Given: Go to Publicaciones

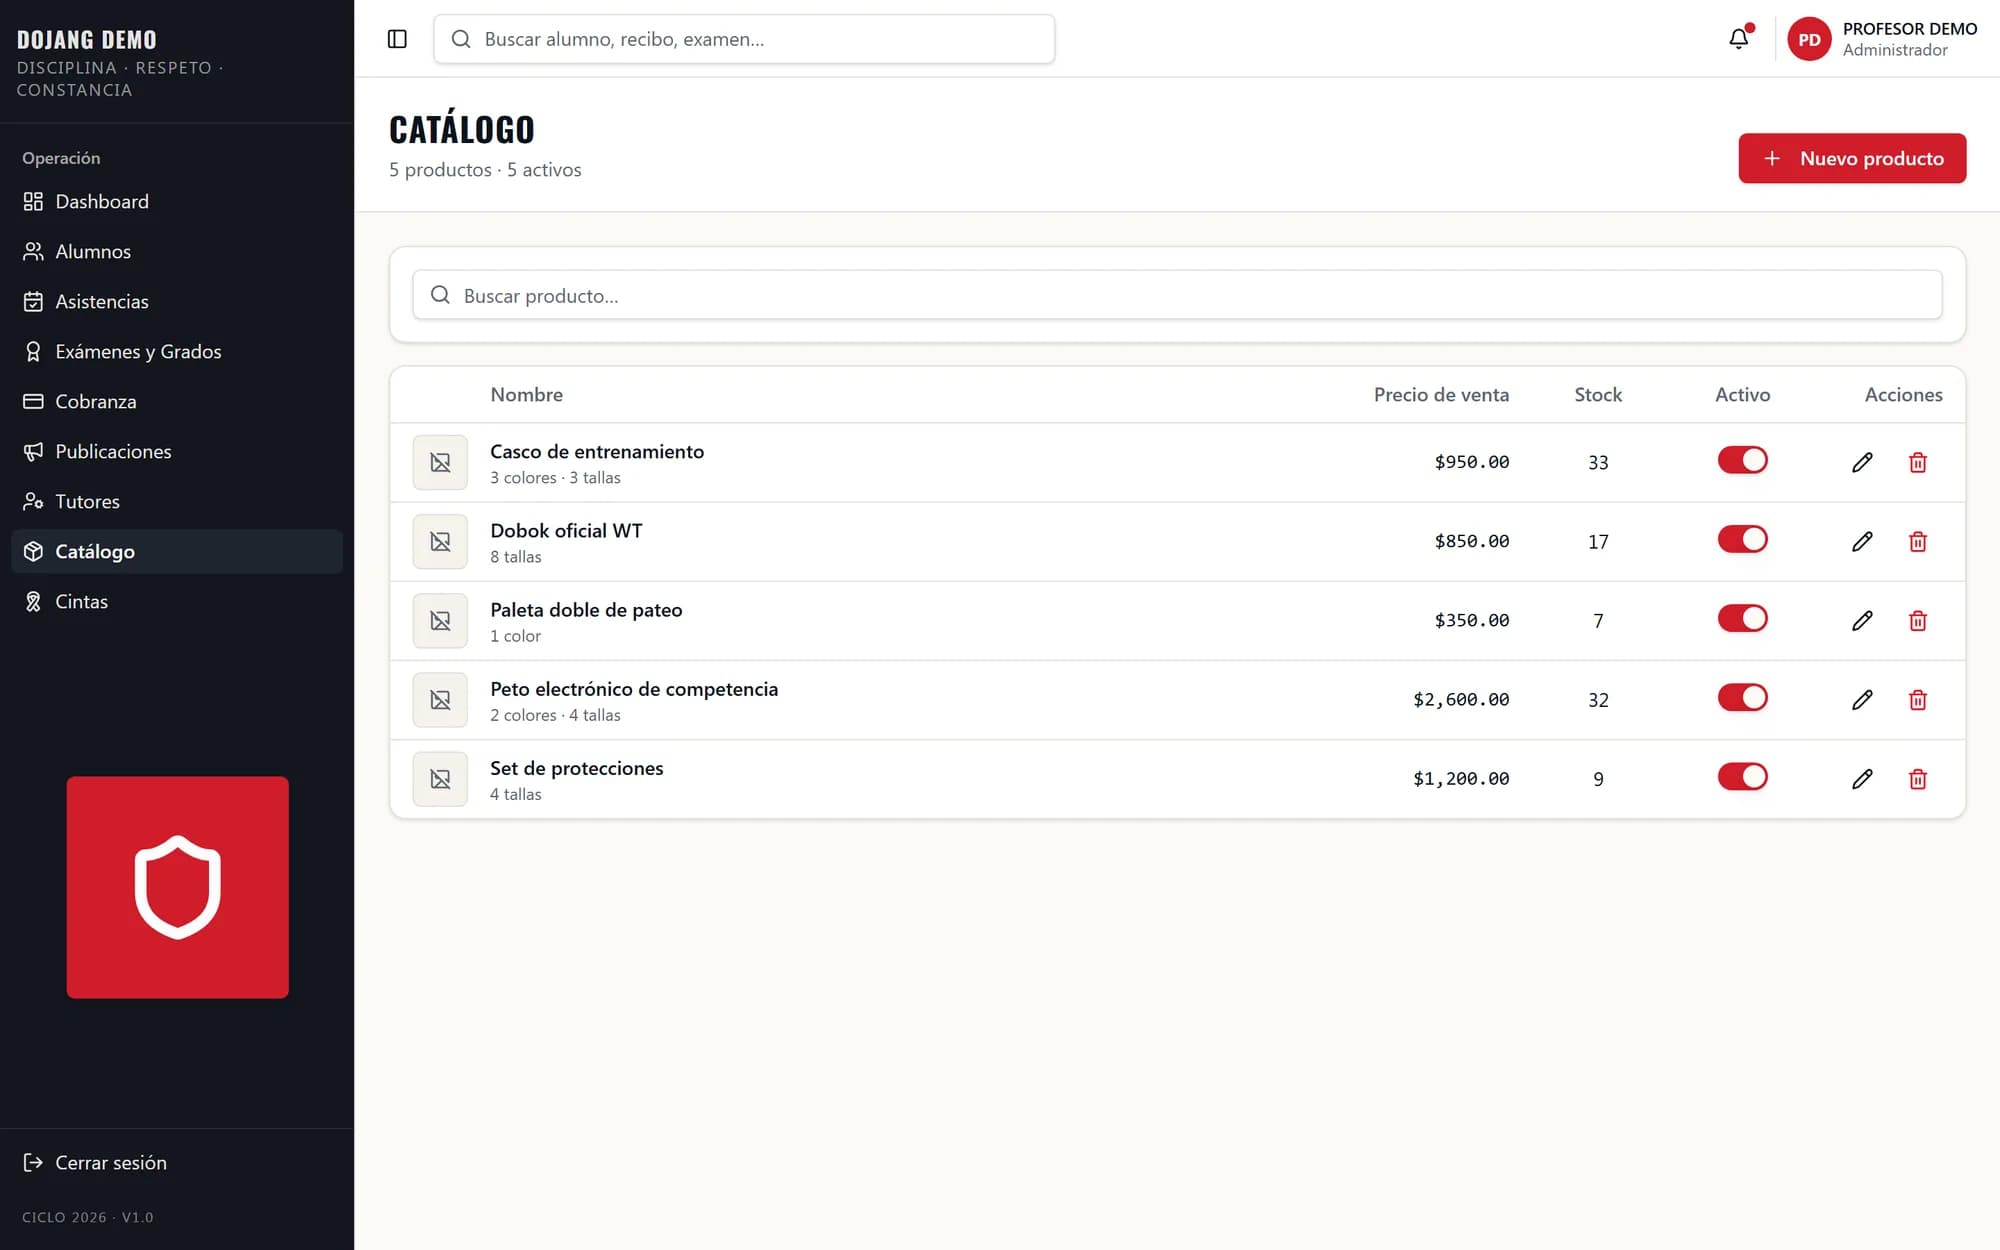Looking at the screenshot, I should click(177, 451).
